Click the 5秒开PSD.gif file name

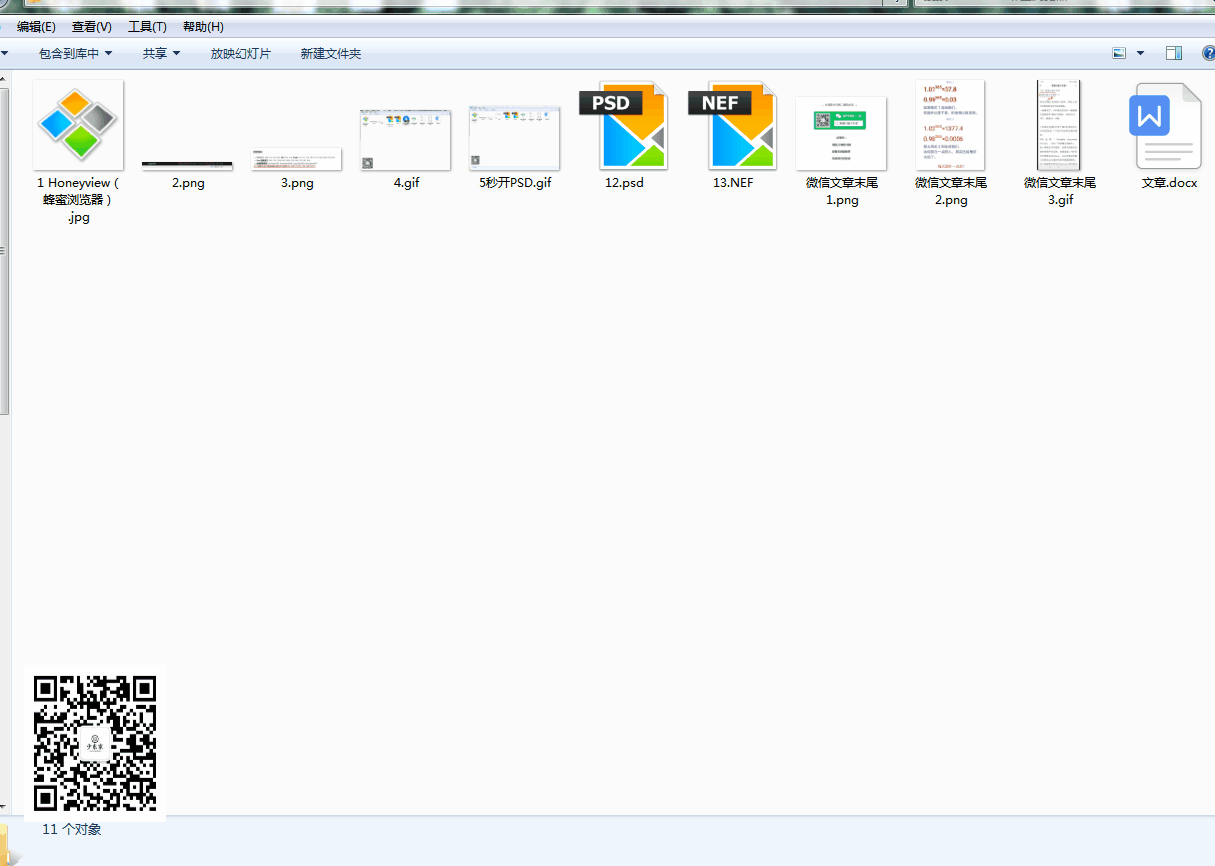click(x=515, y=183)
